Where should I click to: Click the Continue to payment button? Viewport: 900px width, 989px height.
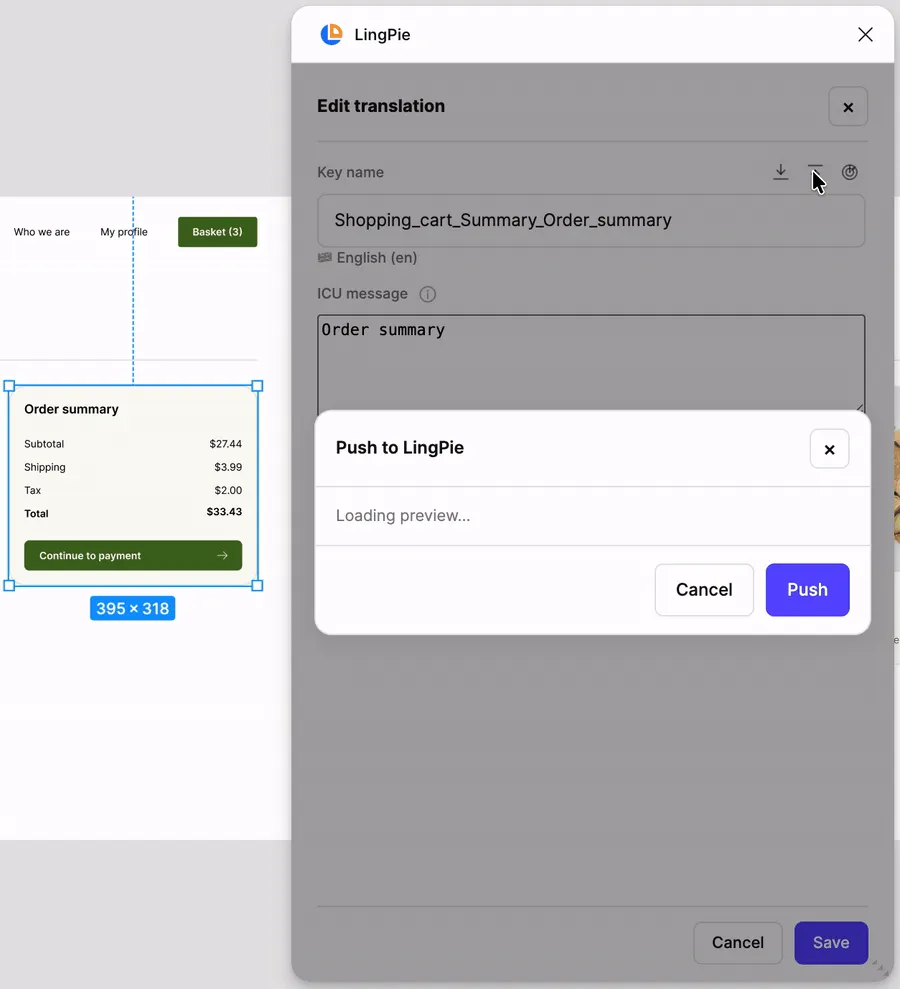[x=133, y=555]
